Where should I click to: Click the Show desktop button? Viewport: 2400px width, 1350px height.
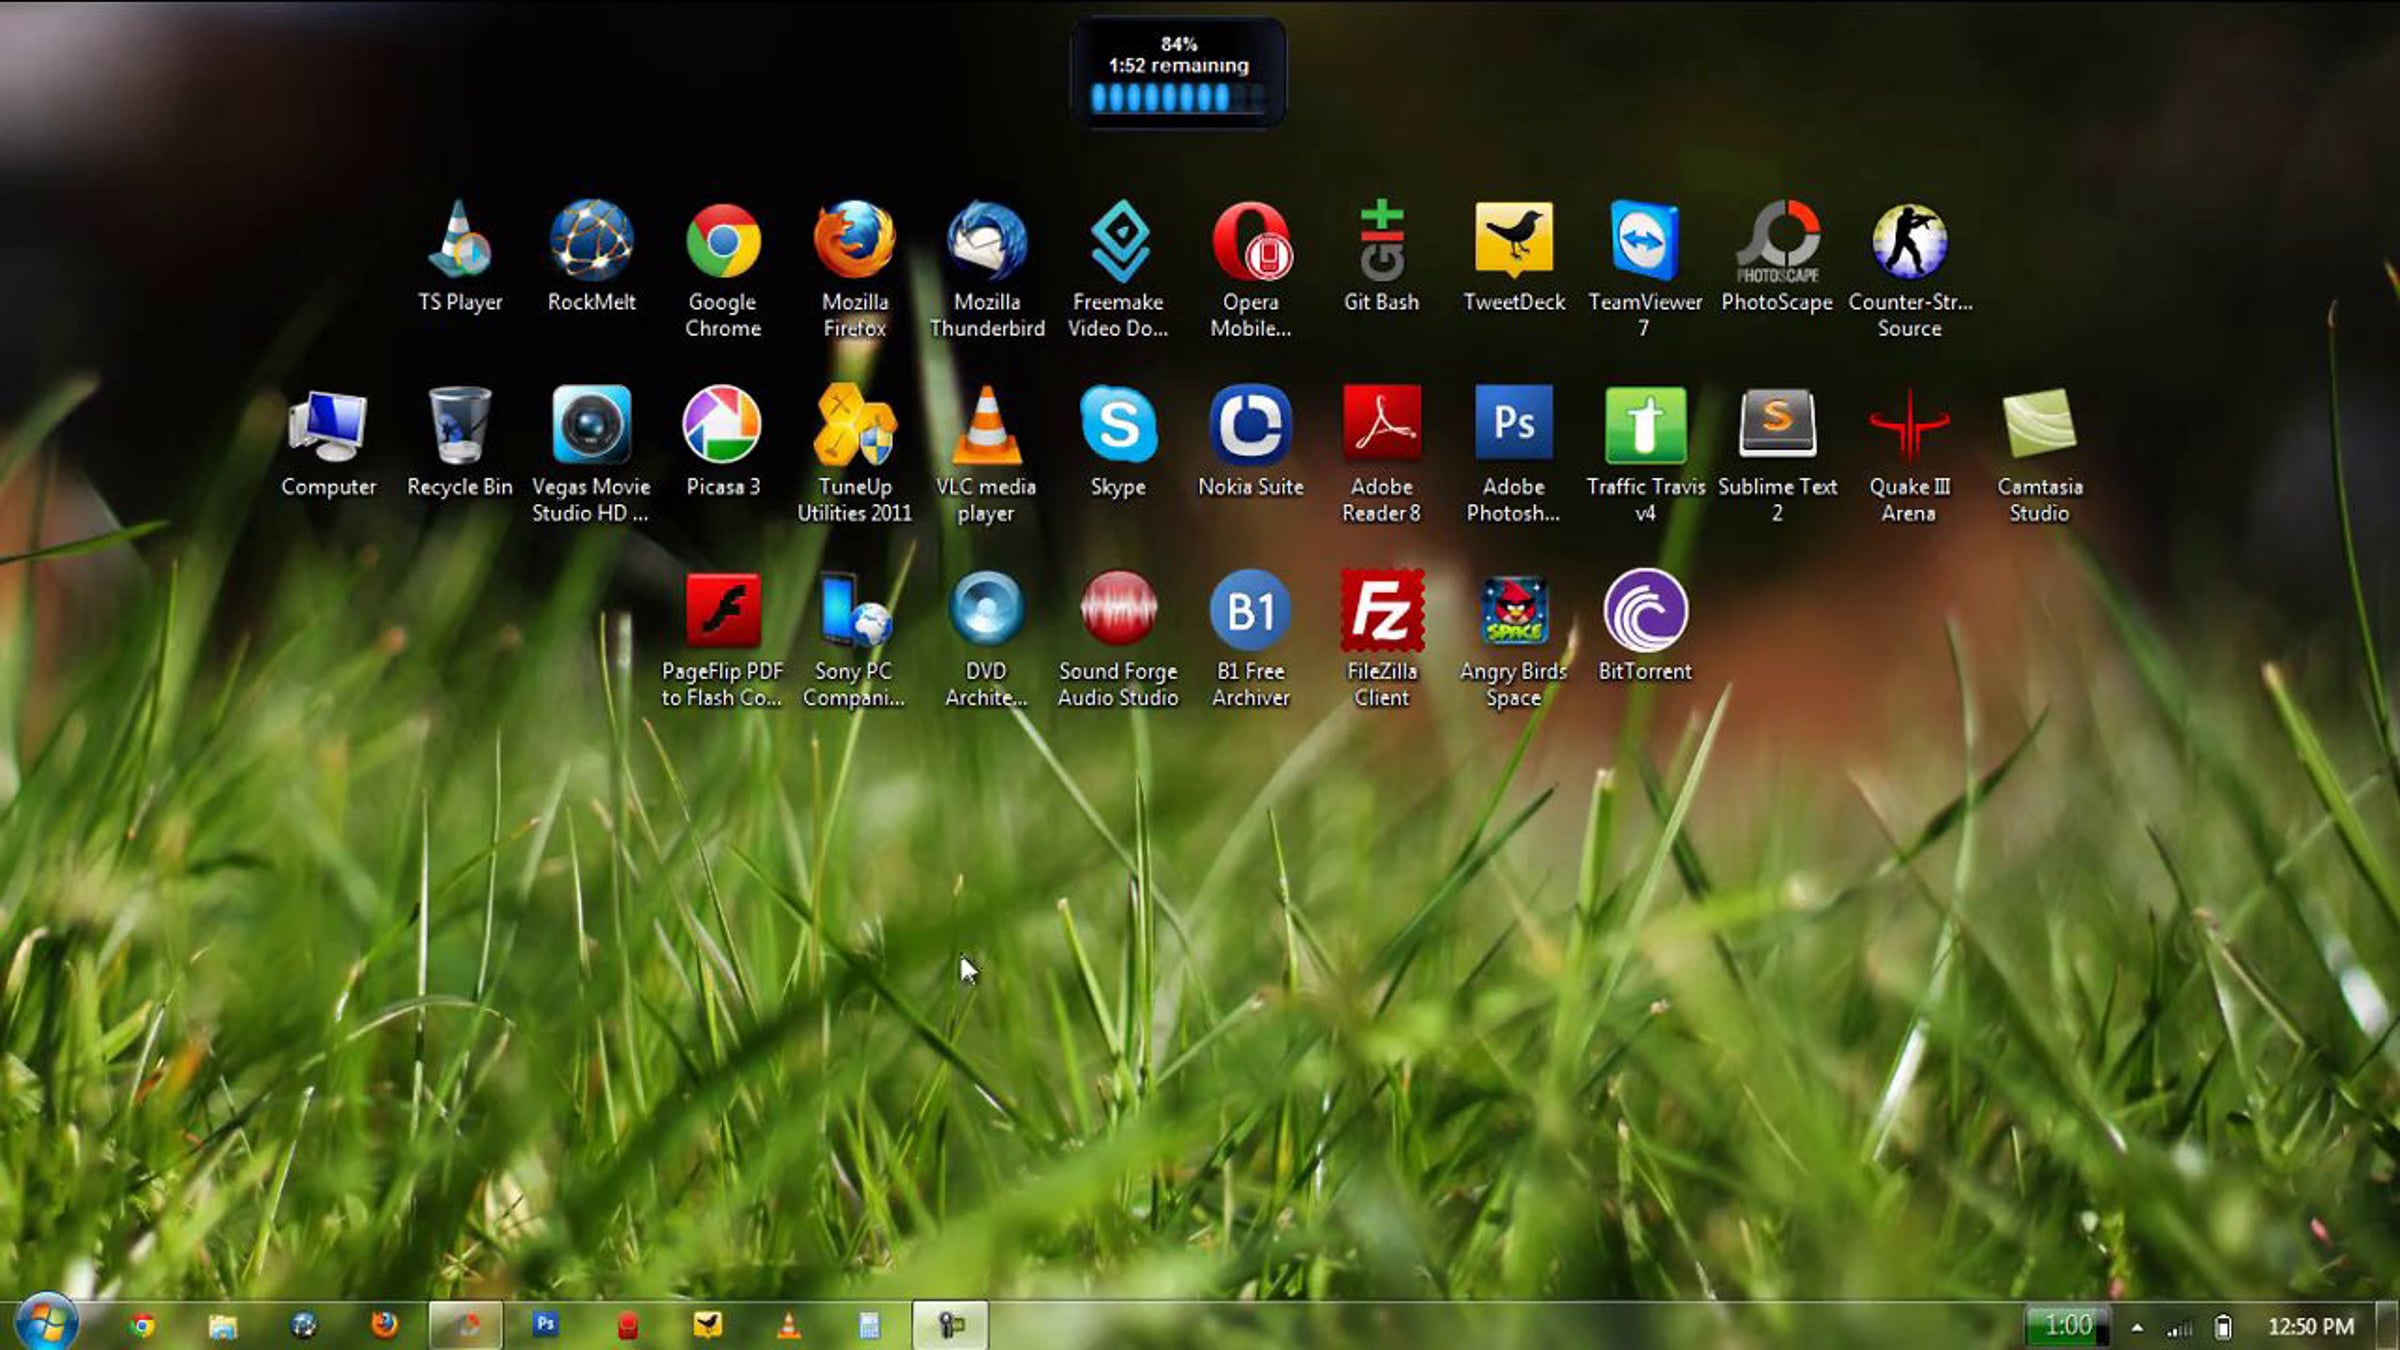coord(2387,1326)
